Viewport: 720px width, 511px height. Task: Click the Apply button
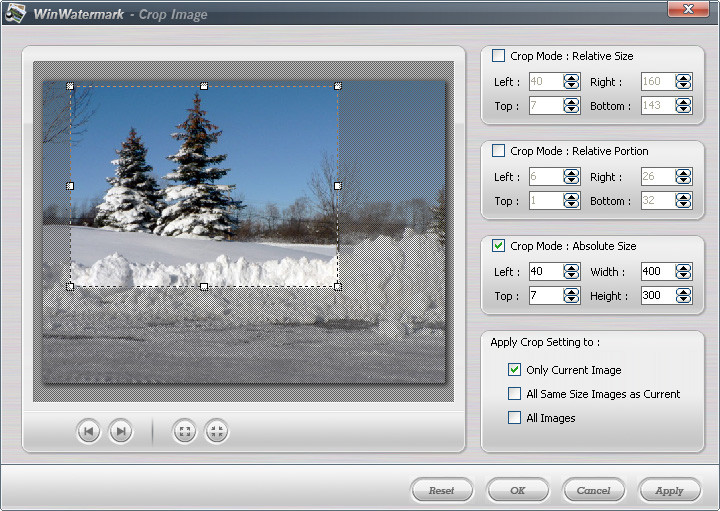669,491
